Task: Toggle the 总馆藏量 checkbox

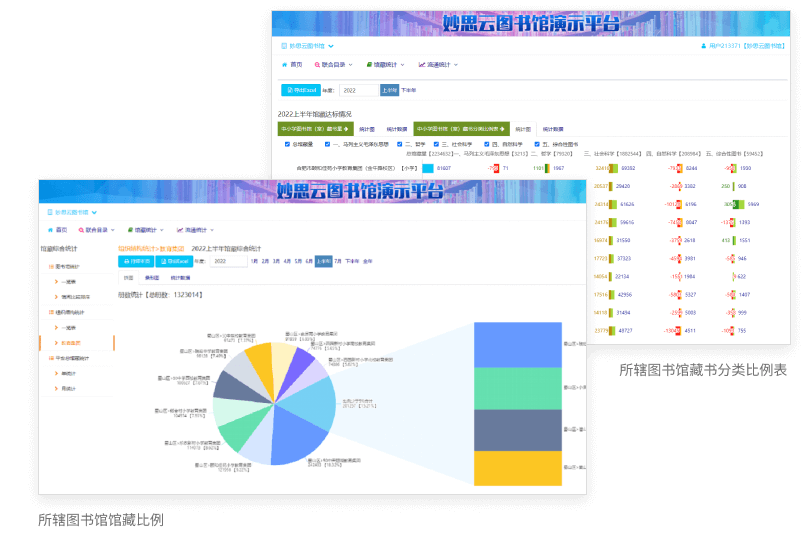Action: tap(287, 144)
